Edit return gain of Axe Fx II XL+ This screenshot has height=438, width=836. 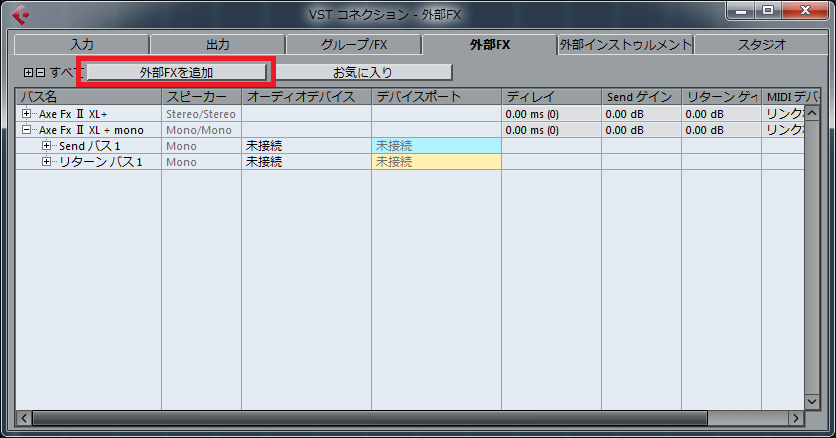[x=721, y=113]
